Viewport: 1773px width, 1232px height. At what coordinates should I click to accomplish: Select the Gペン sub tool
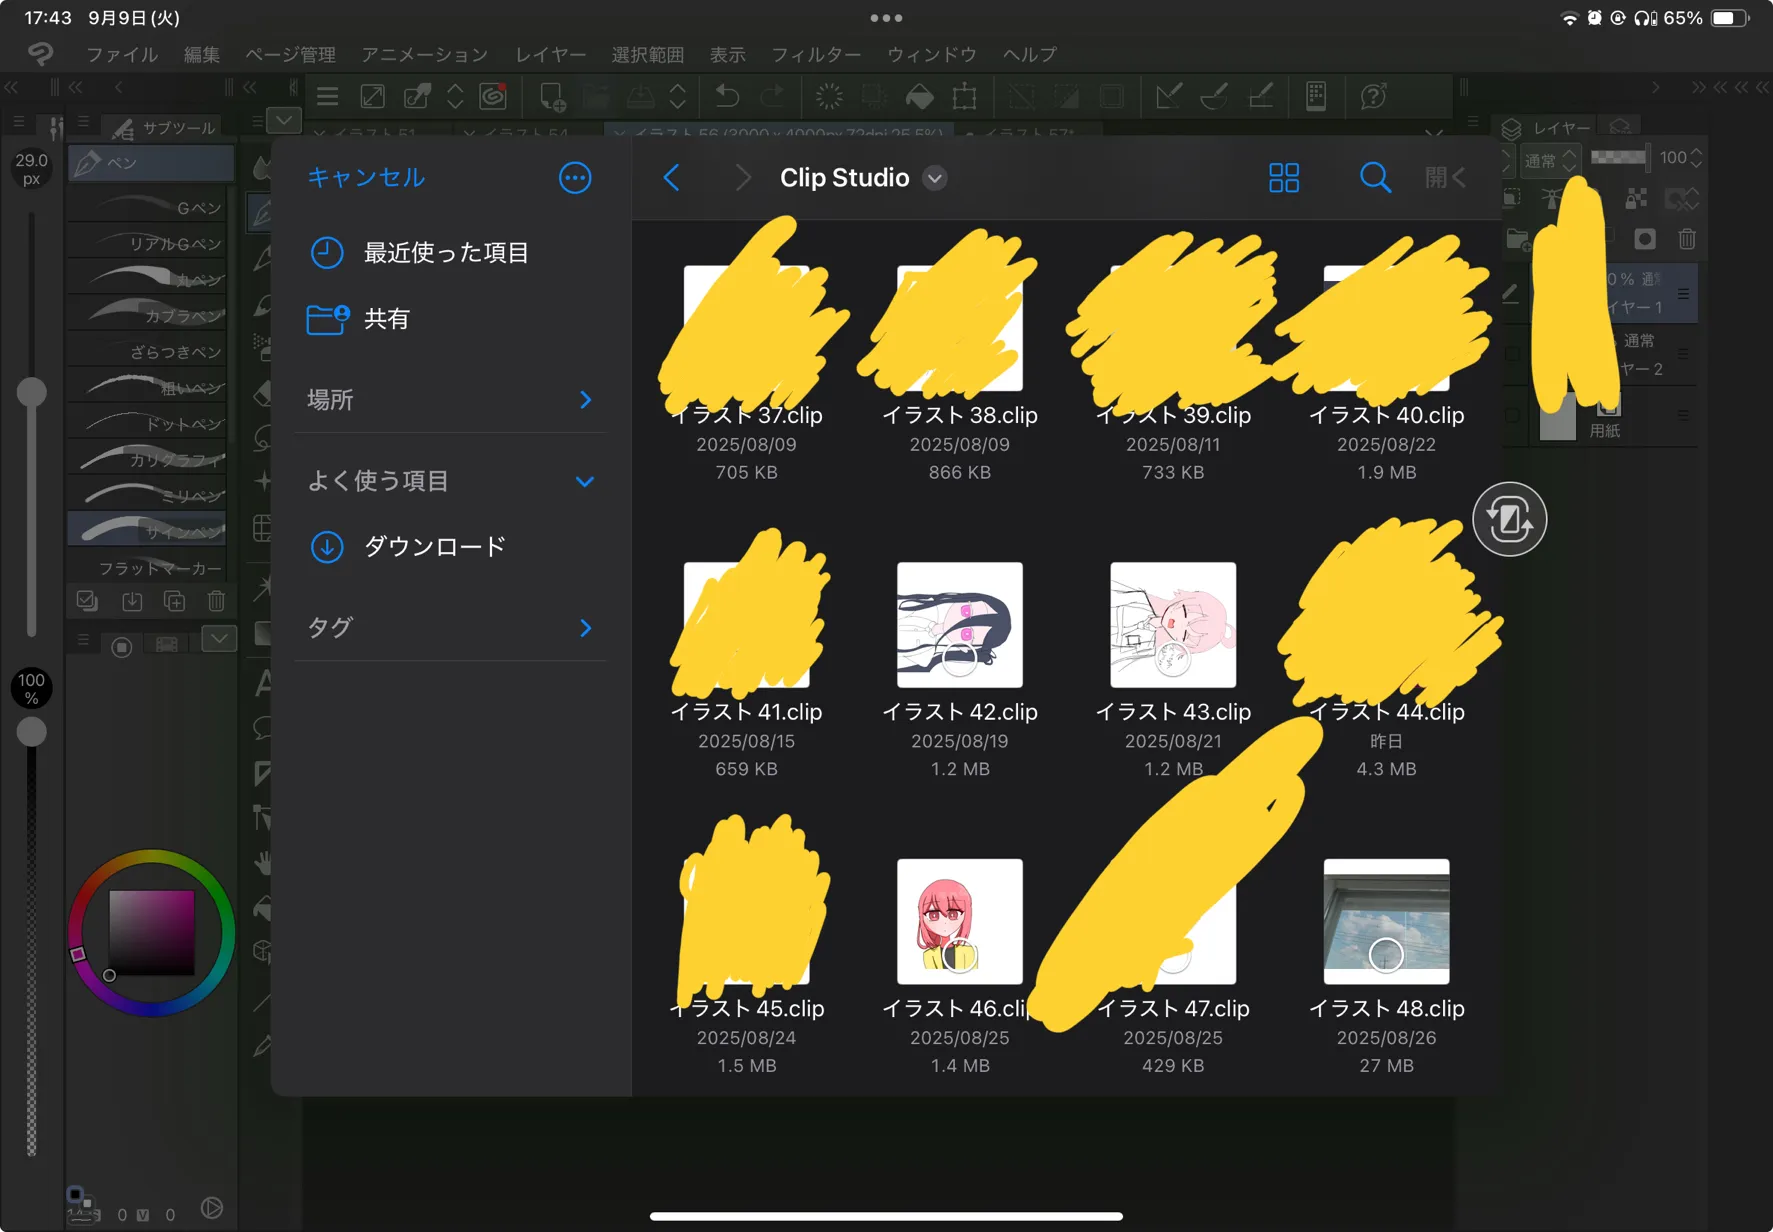click(147, 207)
